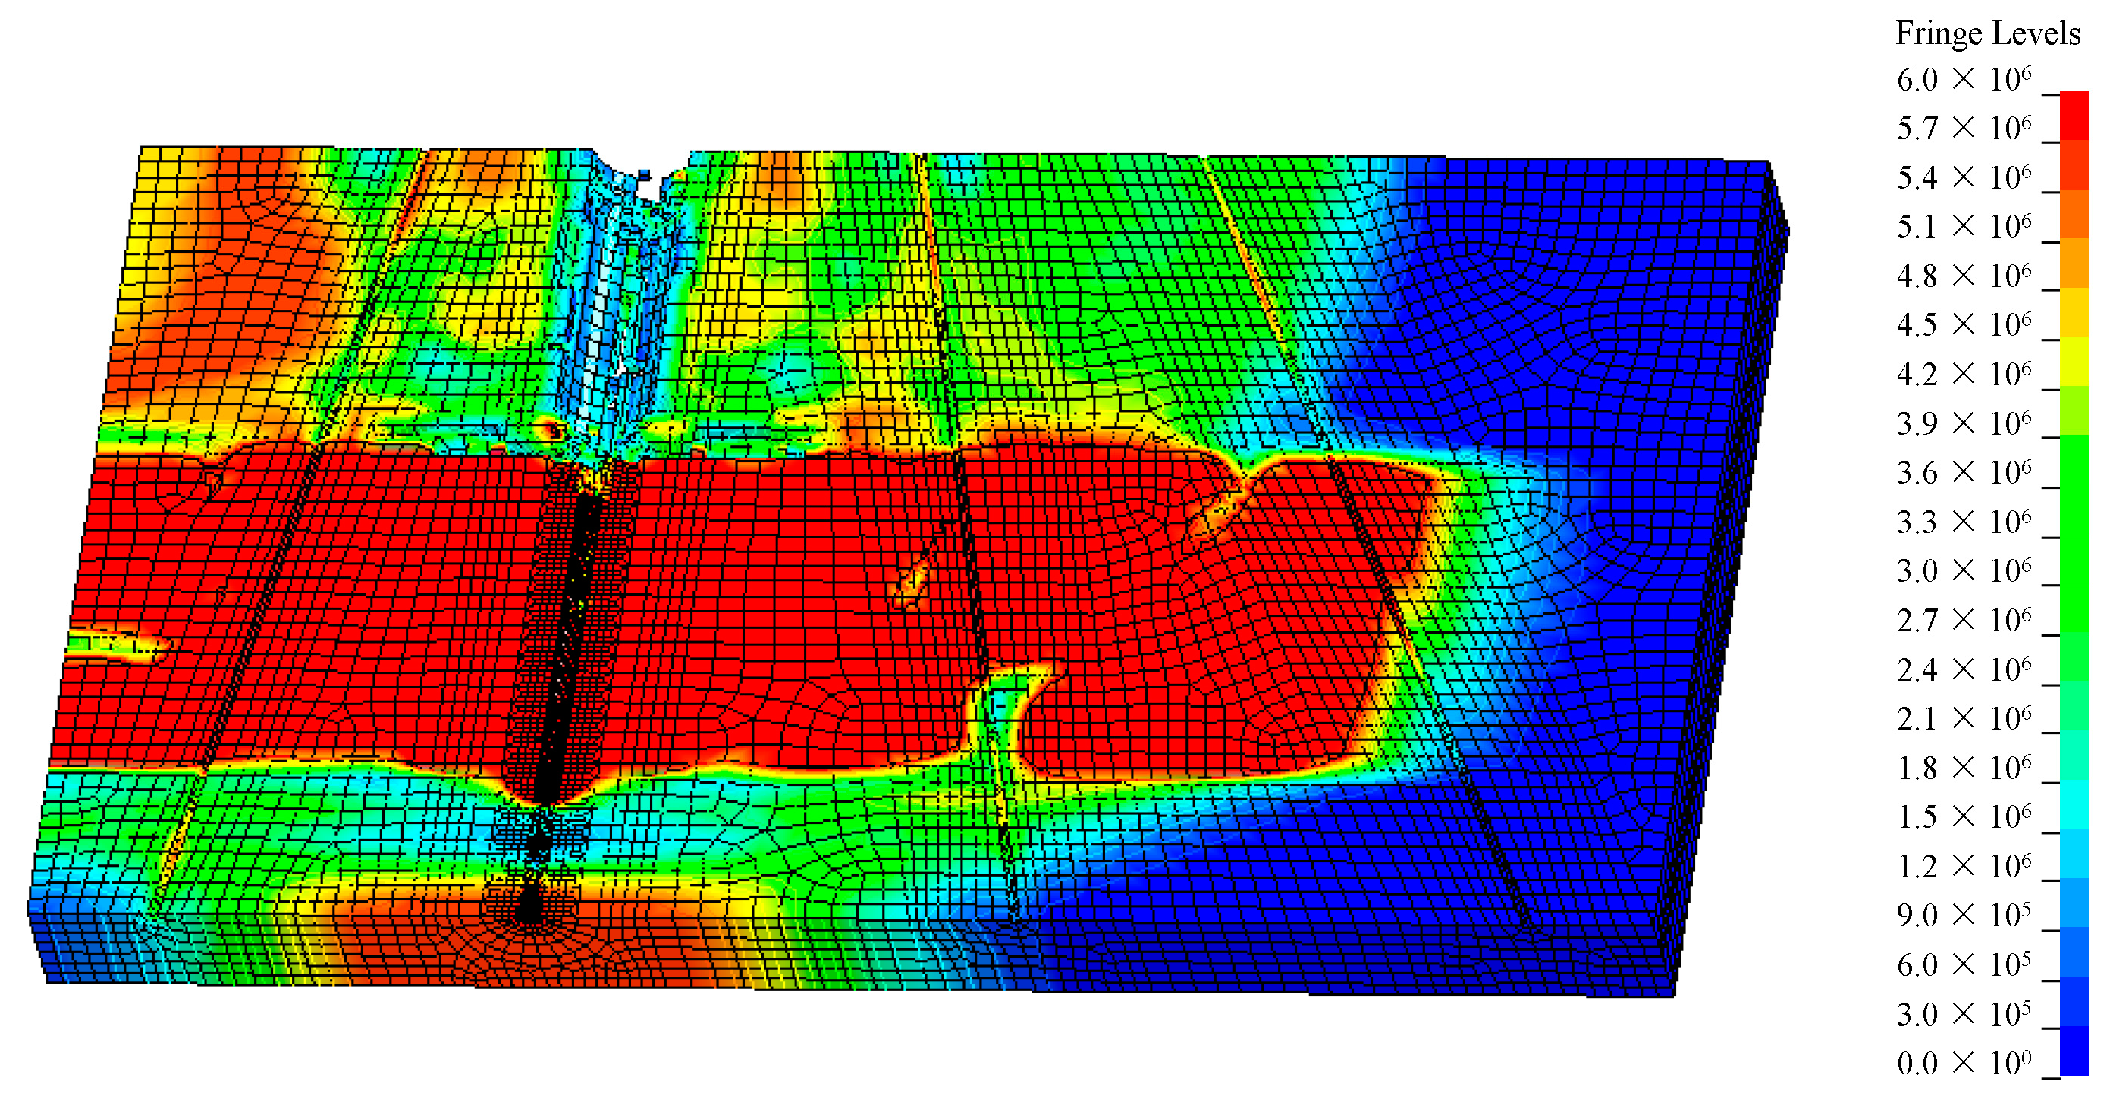Click the damaged notch at model top edge
The width and height of the screenshot is (2109, 1095).
point(648,180)
